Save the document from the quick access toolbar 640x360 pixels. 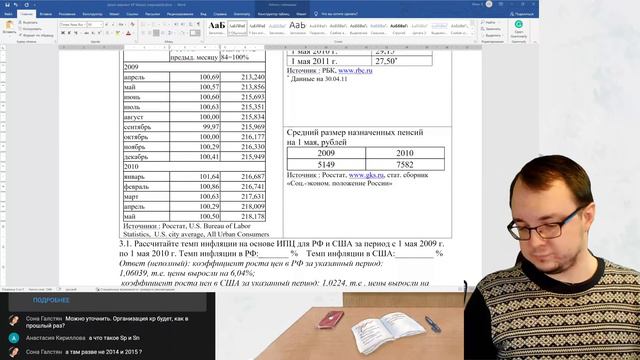[x=7, y=5]
